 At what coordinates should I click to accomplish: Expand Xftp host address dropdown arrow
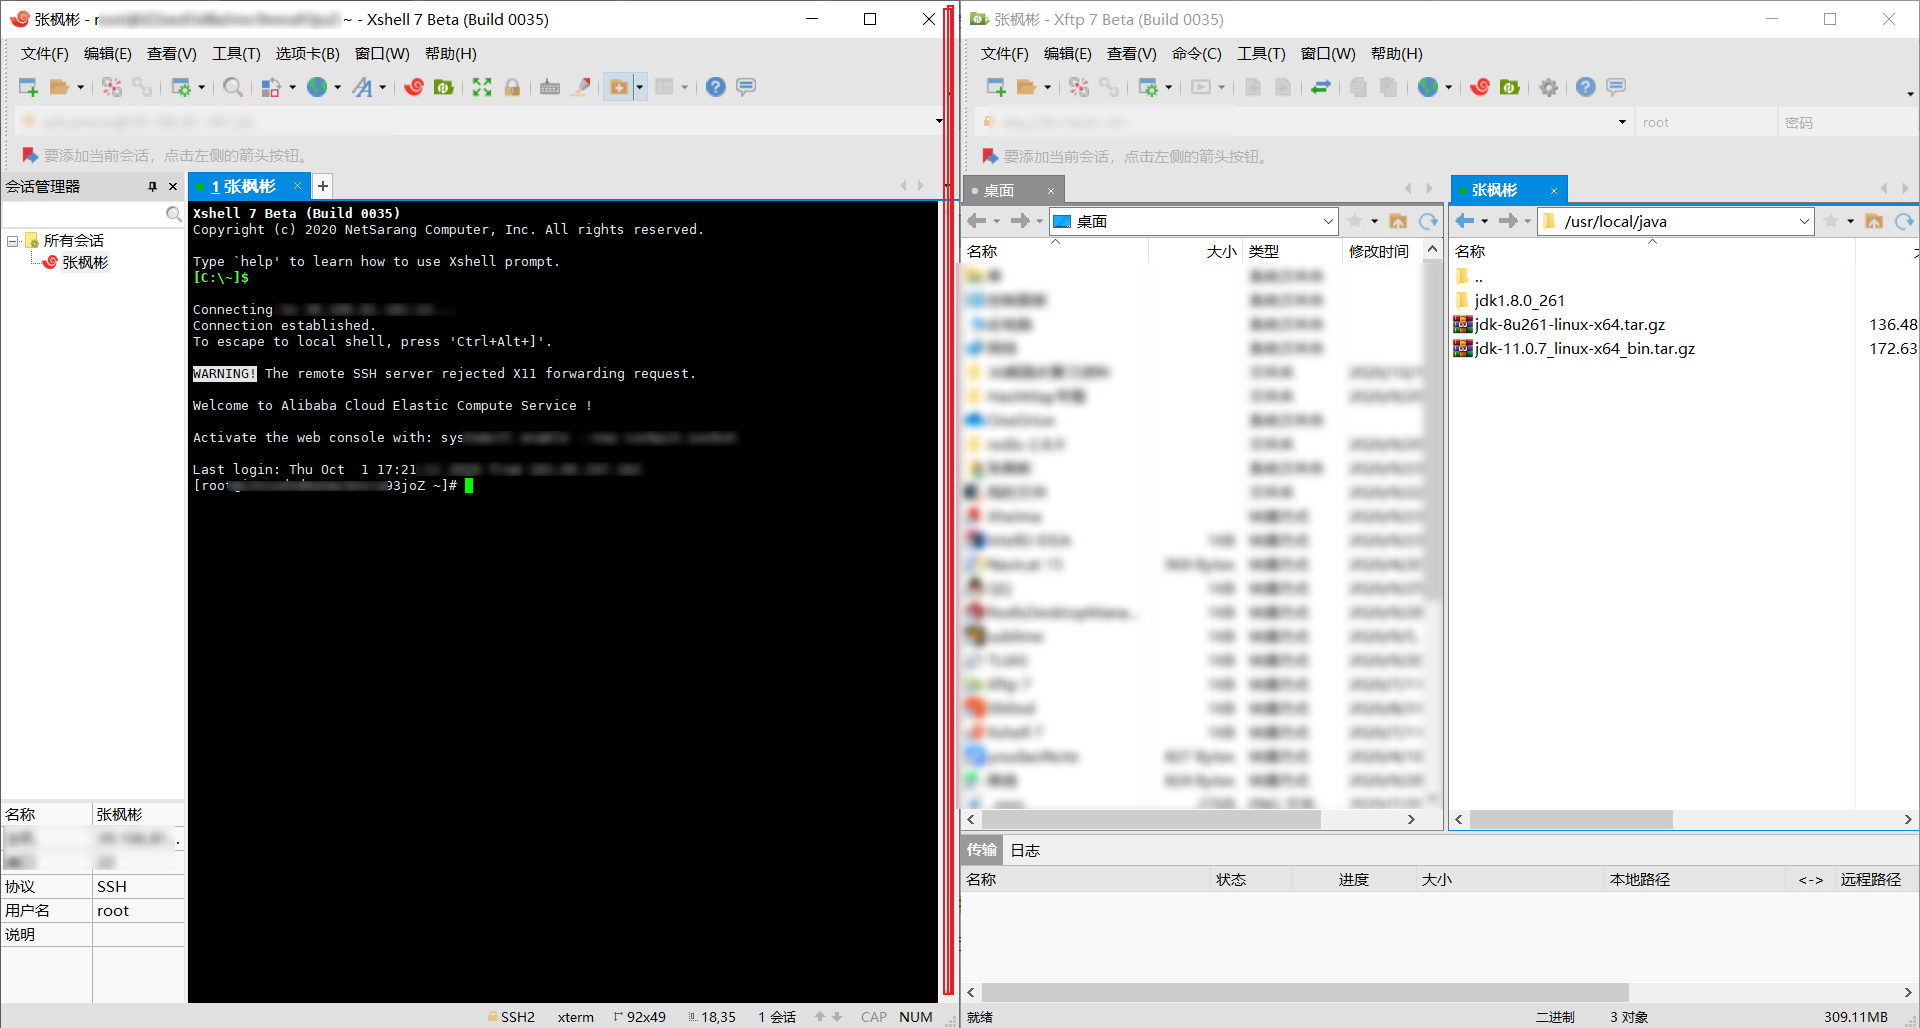(x=1622, y=122)
